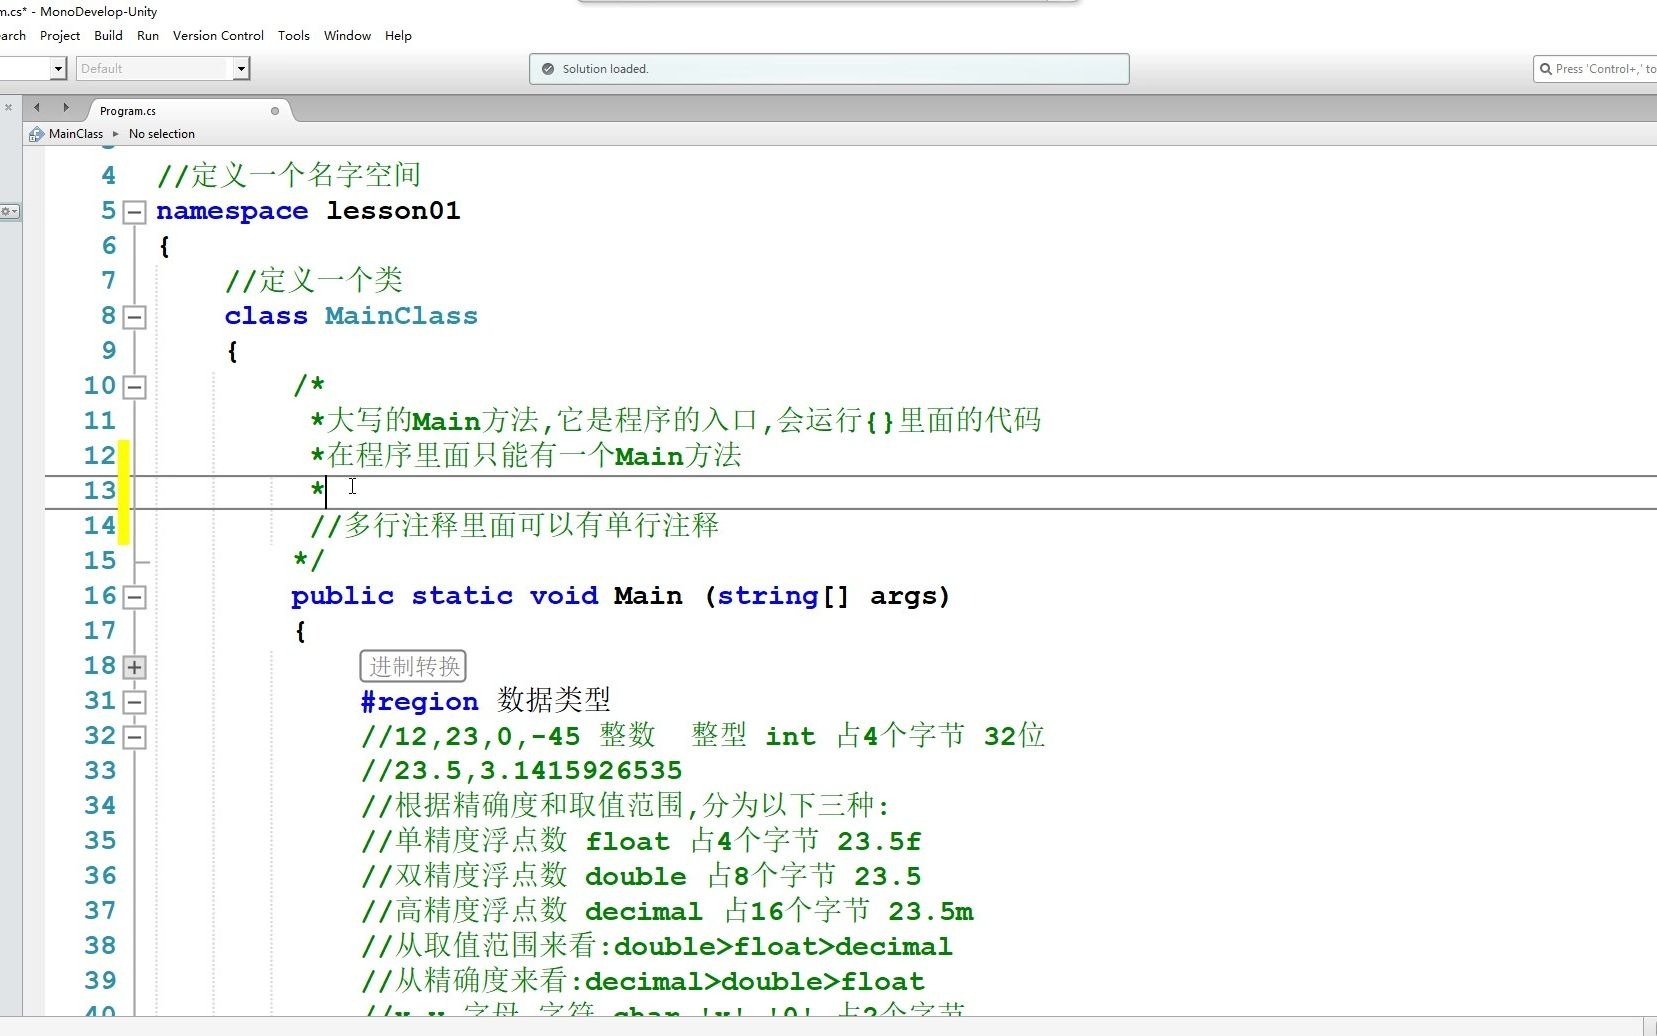Click the search magnifier icon
This screenshot has width=1657, height=1036.
point(1546,69)
